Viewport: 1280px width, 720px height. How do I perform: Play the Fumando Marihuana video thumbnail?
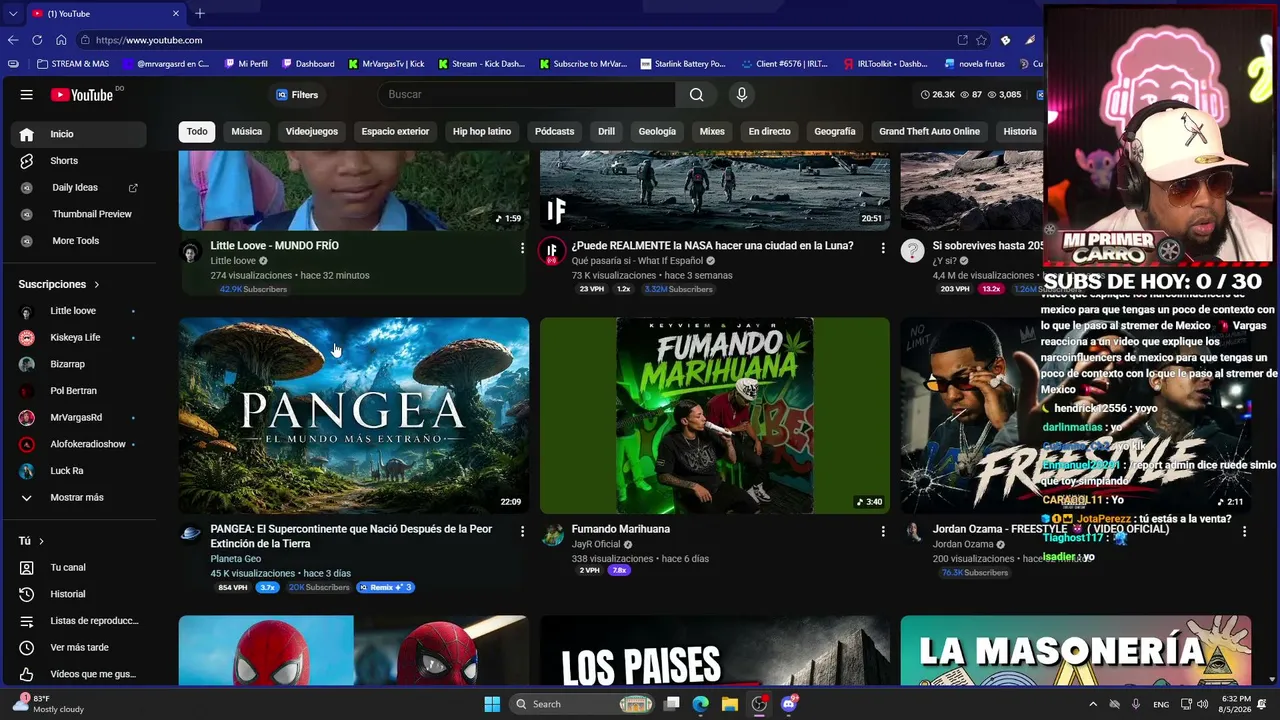coord(715,416)
